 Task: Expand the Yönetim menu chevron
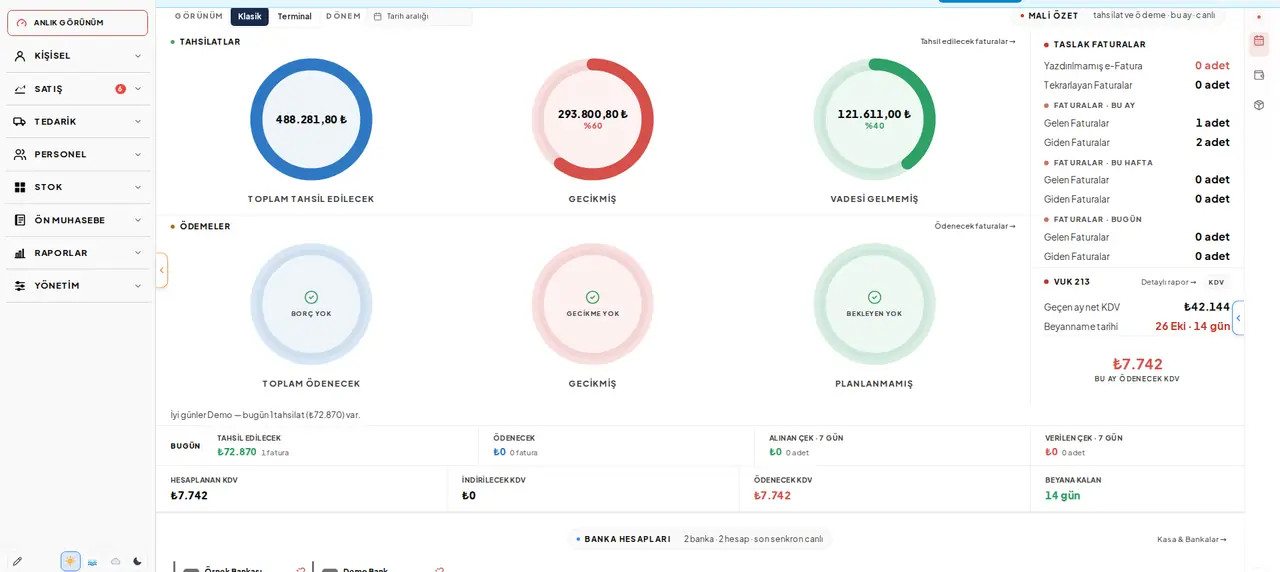point(138,286)
